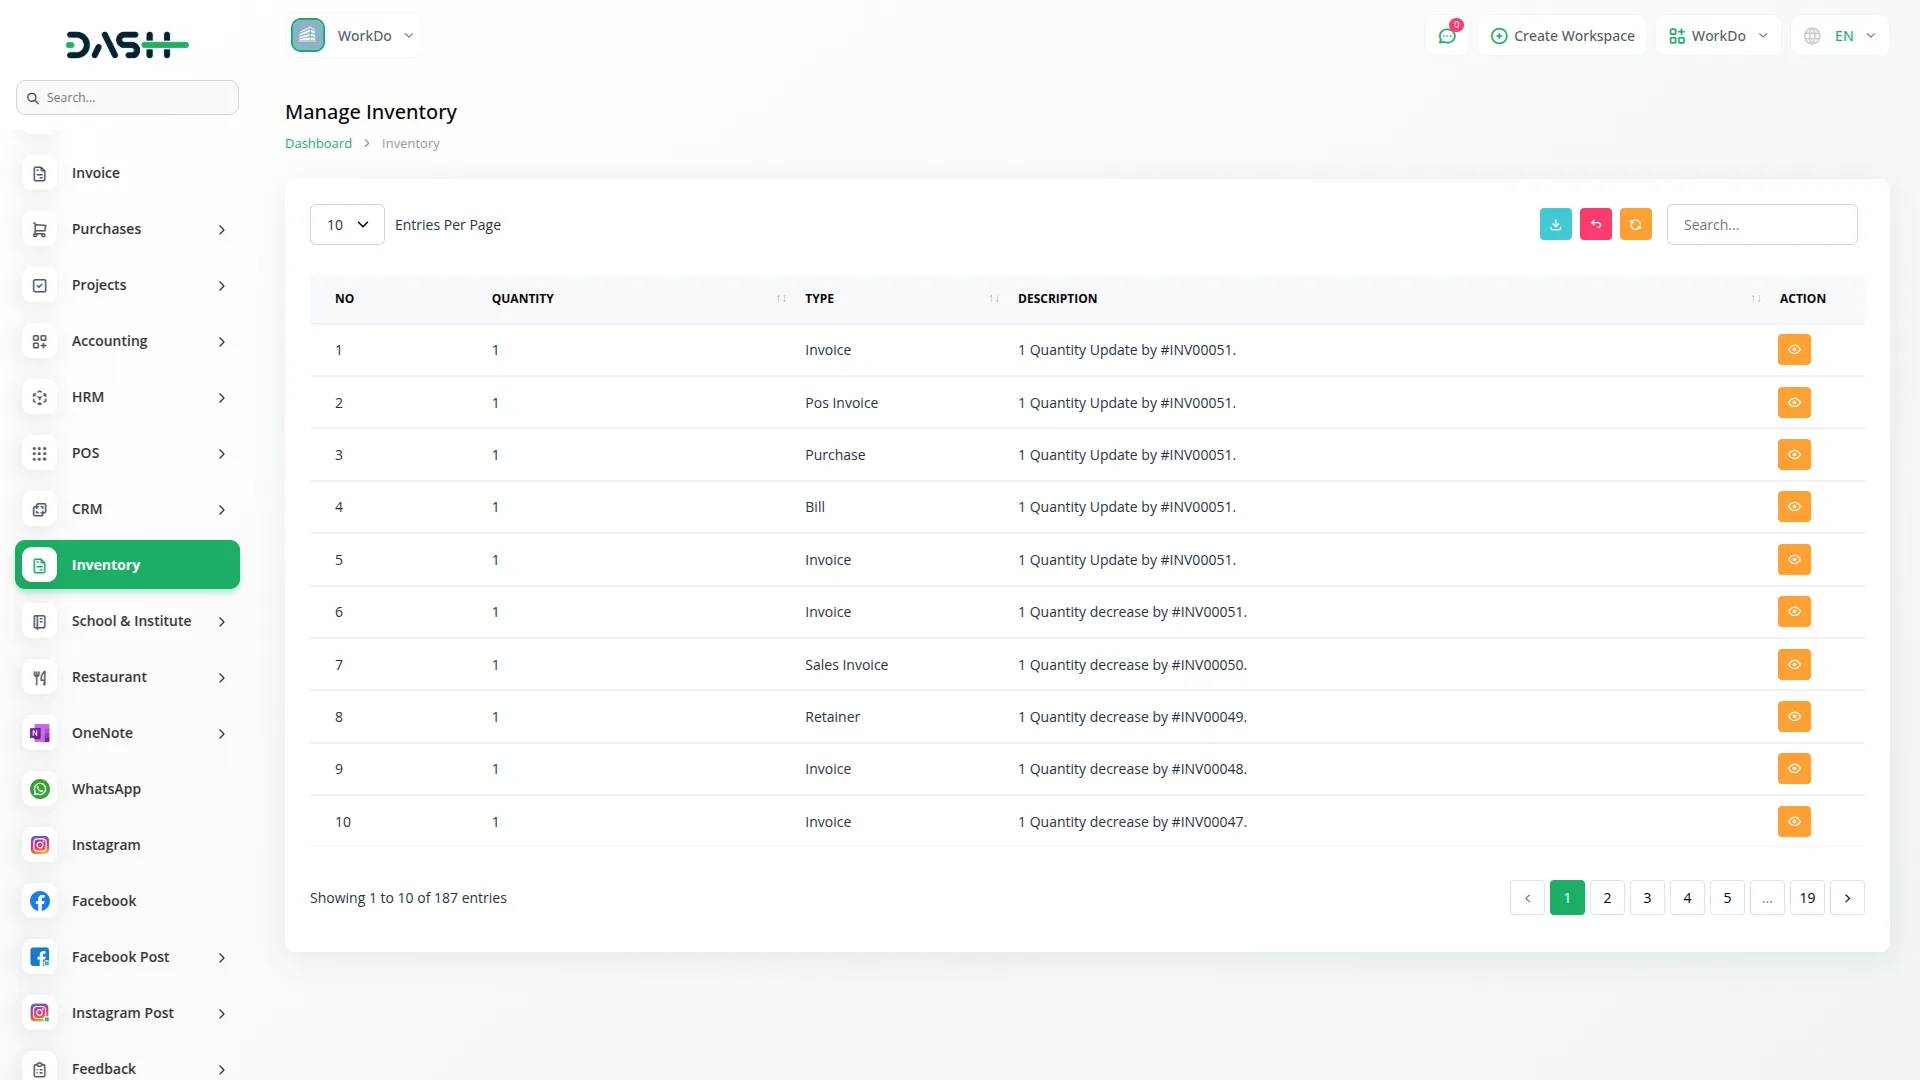Open the EN language dropdown

pyautogui.click(x=1840, y=35)
